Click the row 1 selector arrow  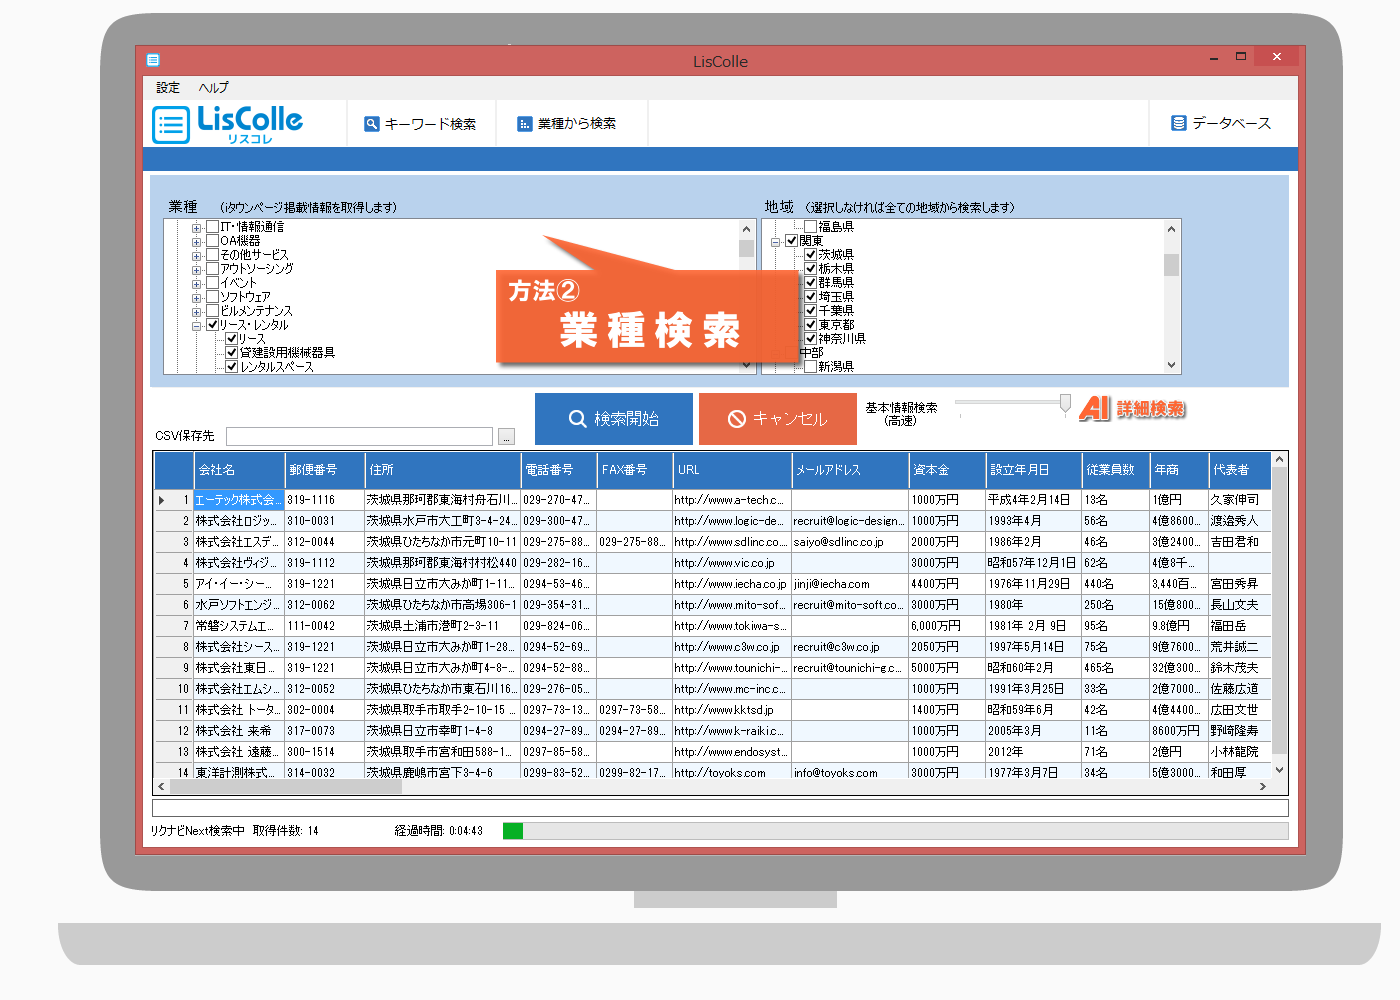point(162,500)
